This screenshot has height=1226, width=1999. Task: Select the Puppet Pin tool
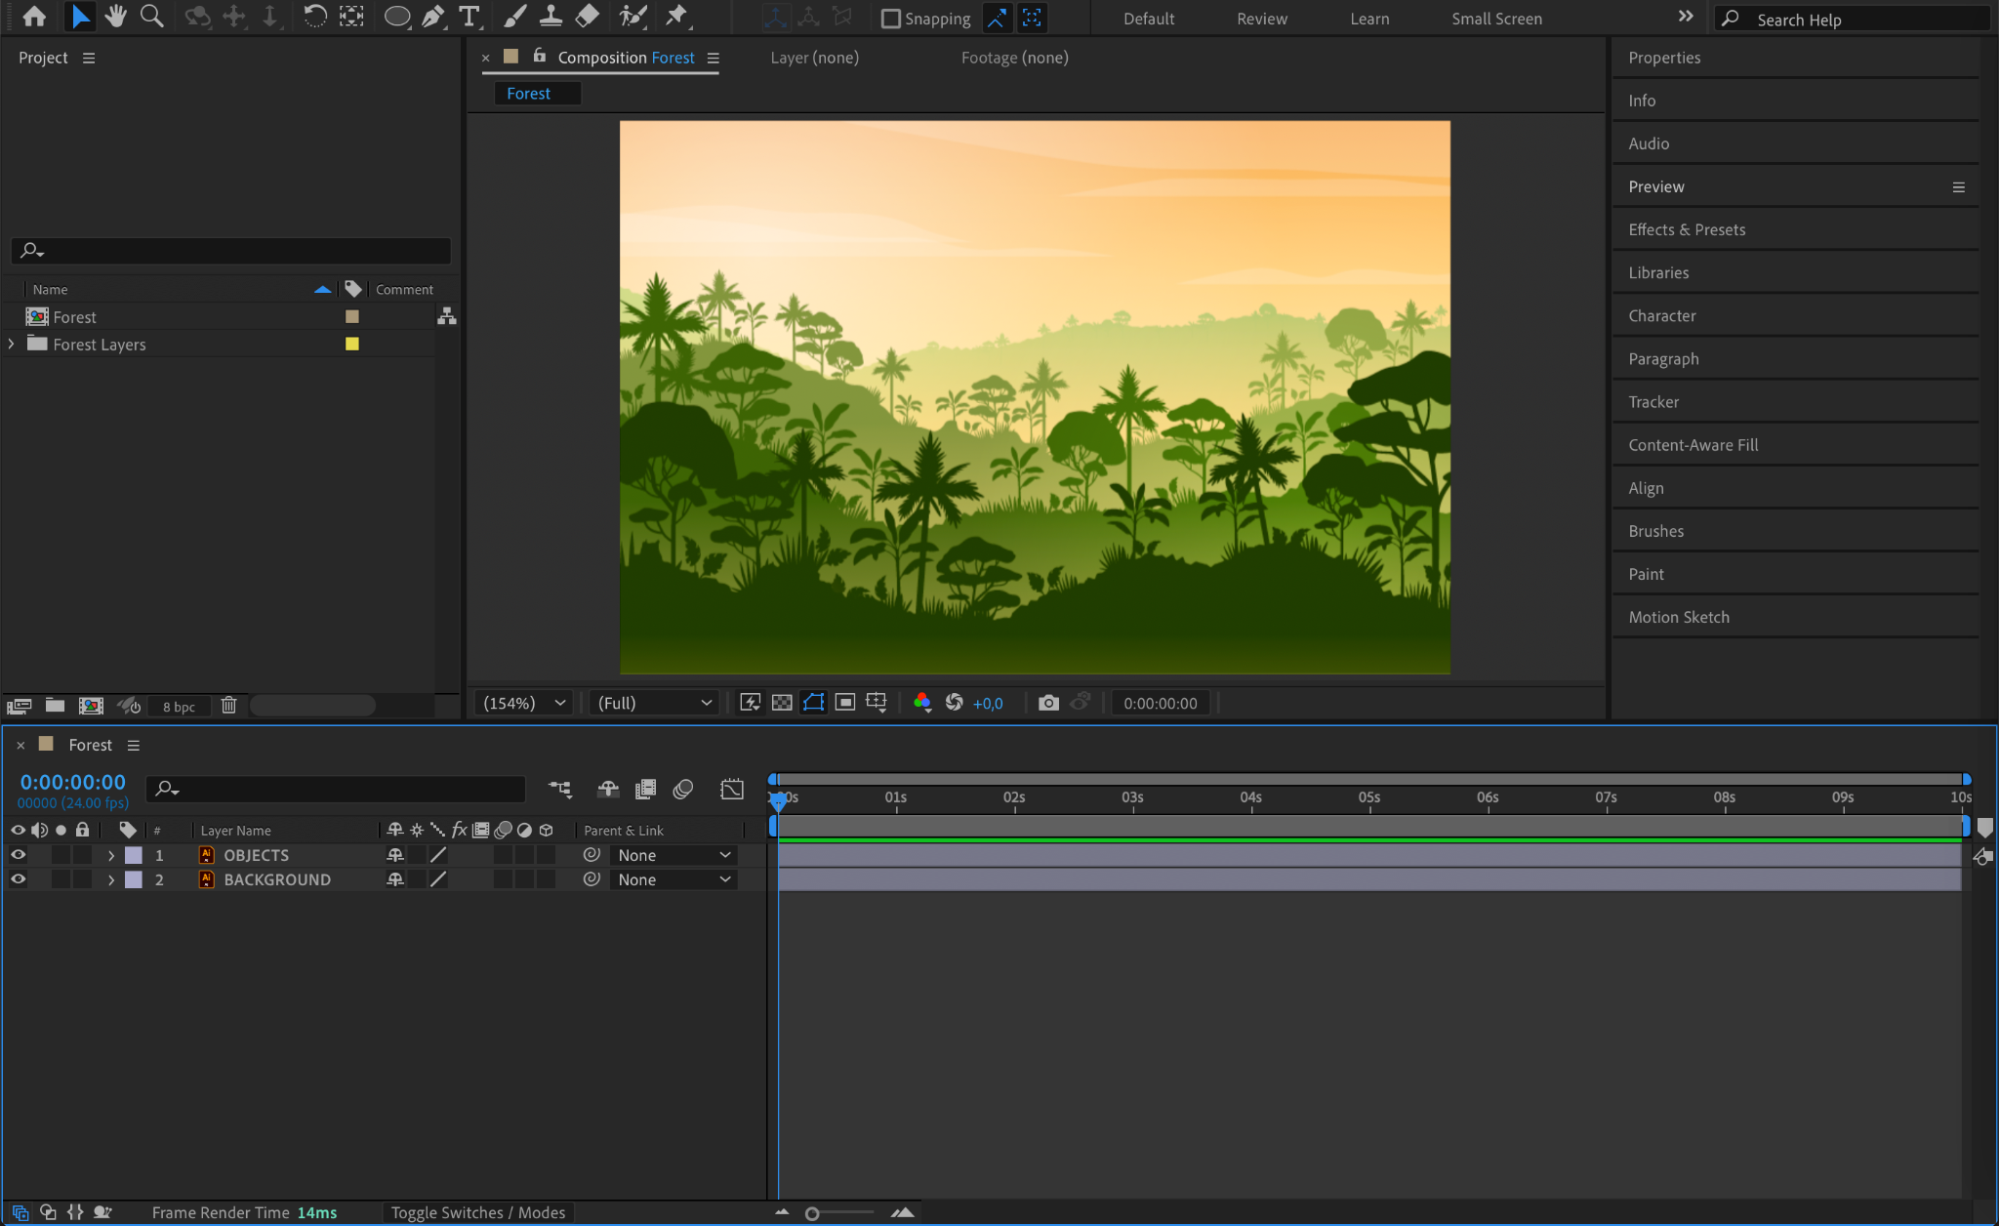coord(677,16)
